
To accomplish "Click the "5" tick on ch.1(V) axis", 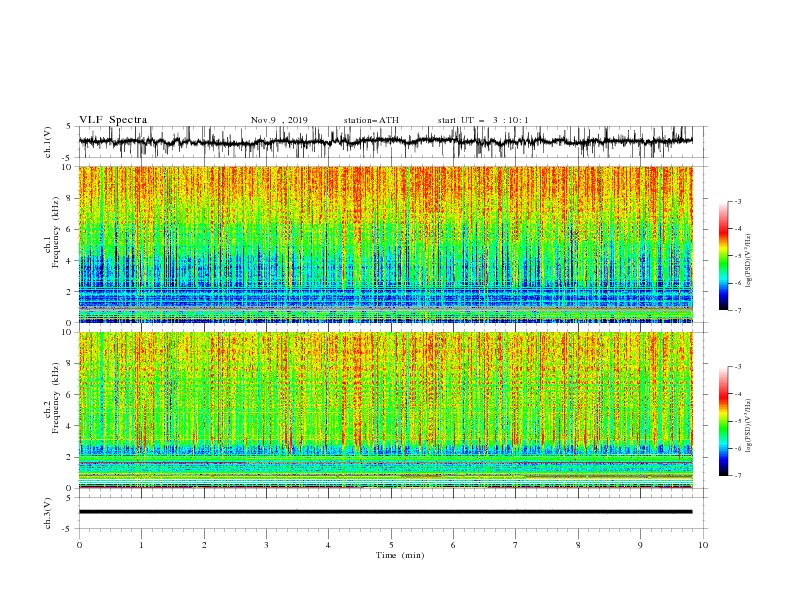I will [69, 126].
